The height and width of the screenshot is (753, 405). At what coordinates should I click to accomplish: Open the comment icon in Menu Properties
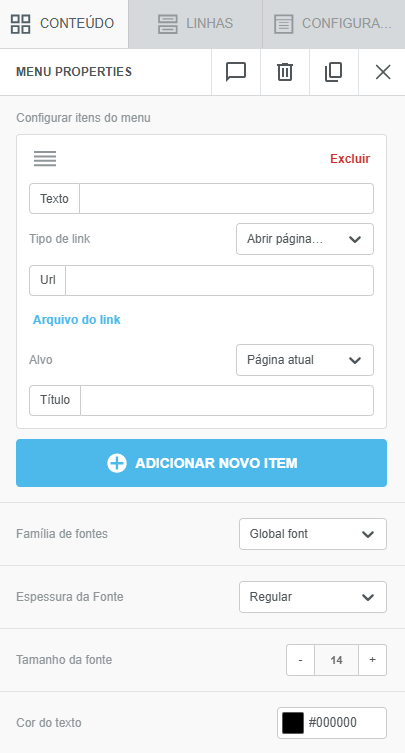tap(236, 72)
